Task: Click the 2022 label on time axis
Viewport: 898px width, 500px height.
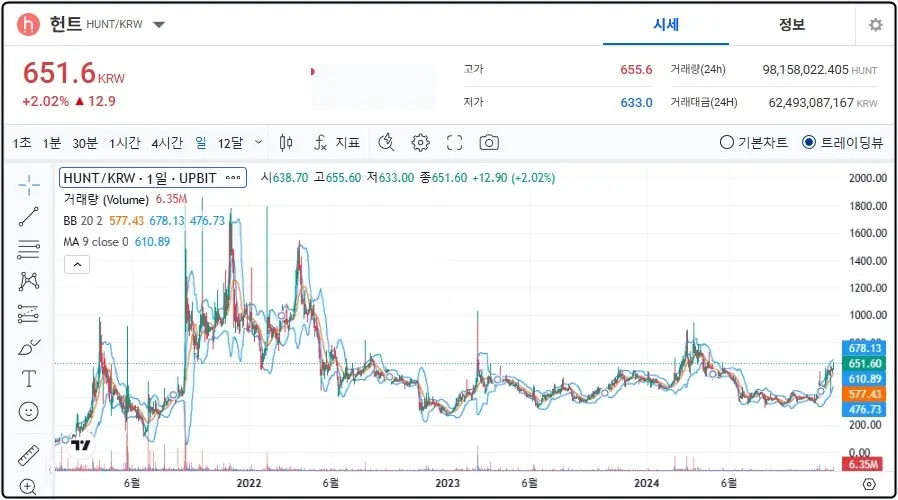Action: [249, 483]
